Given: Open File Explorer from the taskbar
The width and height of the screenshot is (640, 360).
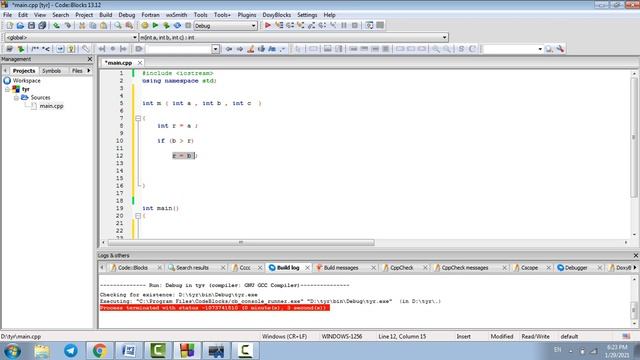Looking at the screenshot, I should 42,351.
